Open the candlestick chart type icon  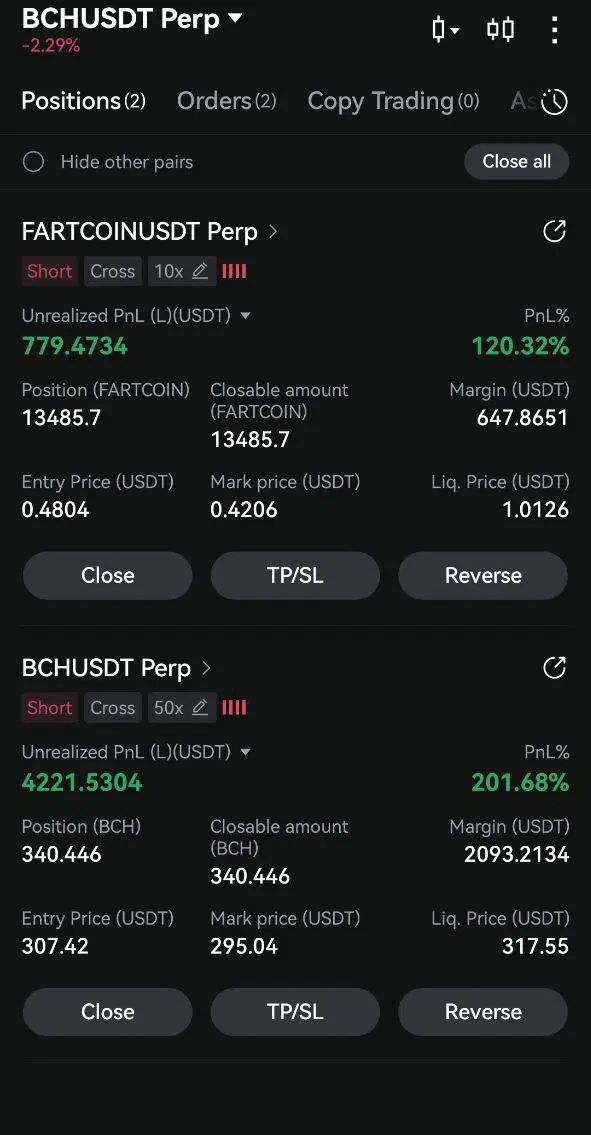point(445,29)
